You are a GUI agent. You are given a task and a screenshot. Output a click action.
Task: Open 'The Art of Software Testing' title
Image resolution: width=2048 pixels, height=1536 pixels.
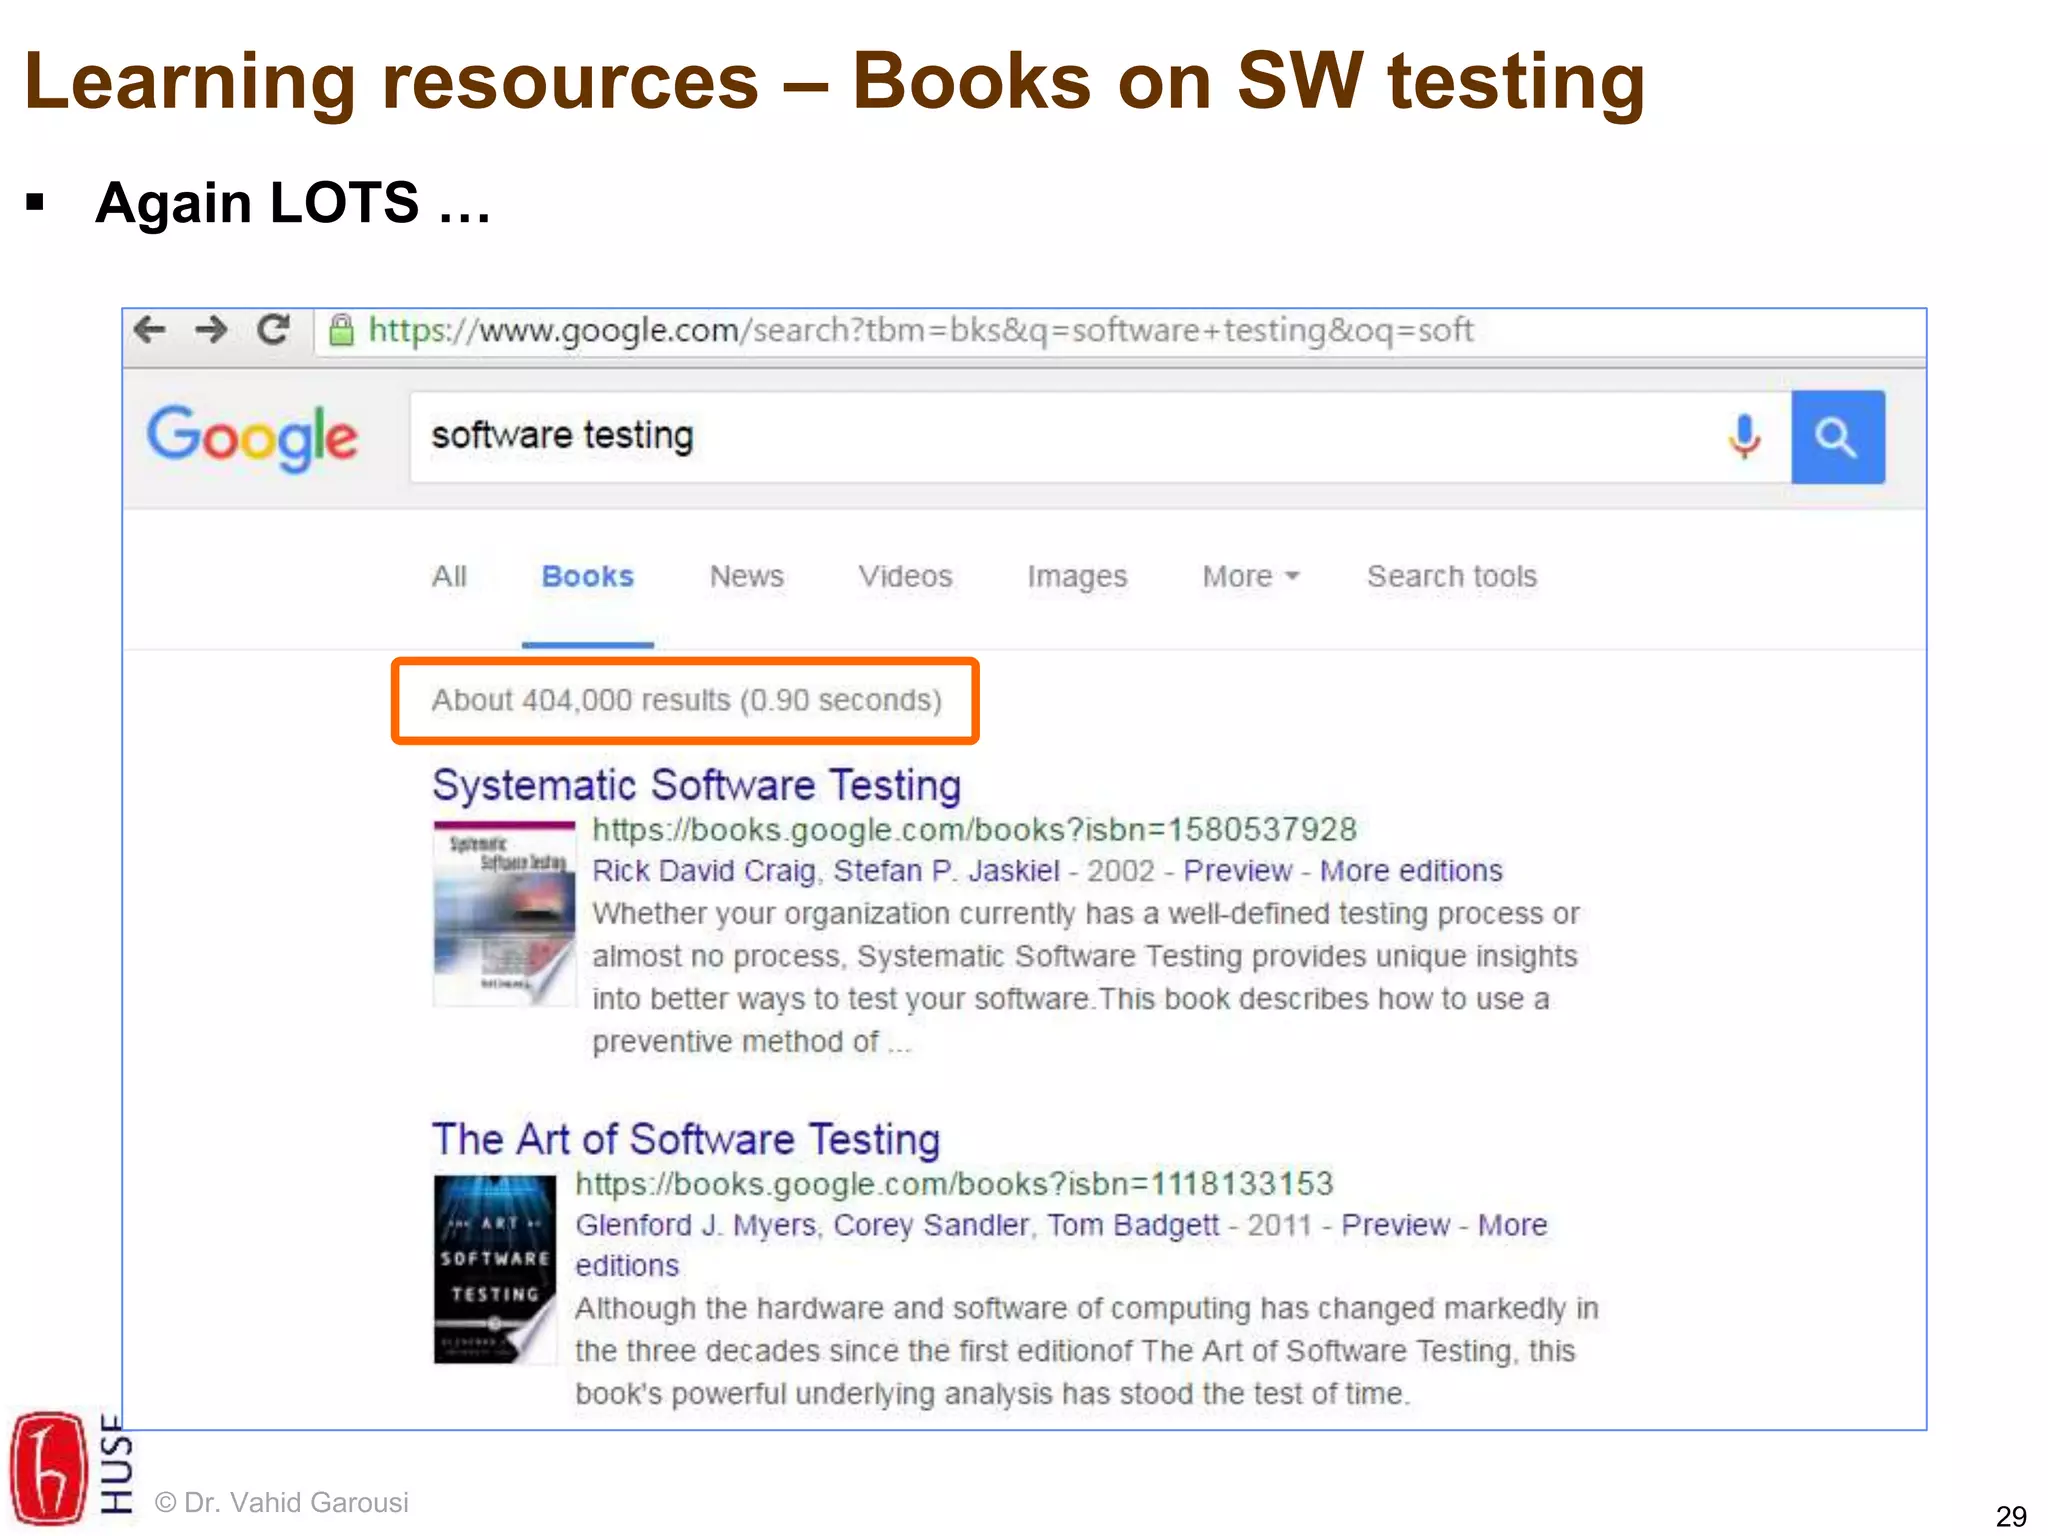[686, 1139]
